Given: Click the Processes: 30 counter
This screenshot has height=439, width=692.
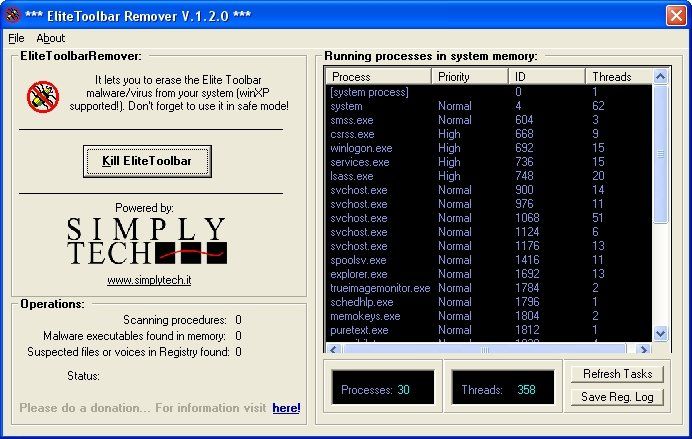Looking at the screenshot, I should [383, 387].
